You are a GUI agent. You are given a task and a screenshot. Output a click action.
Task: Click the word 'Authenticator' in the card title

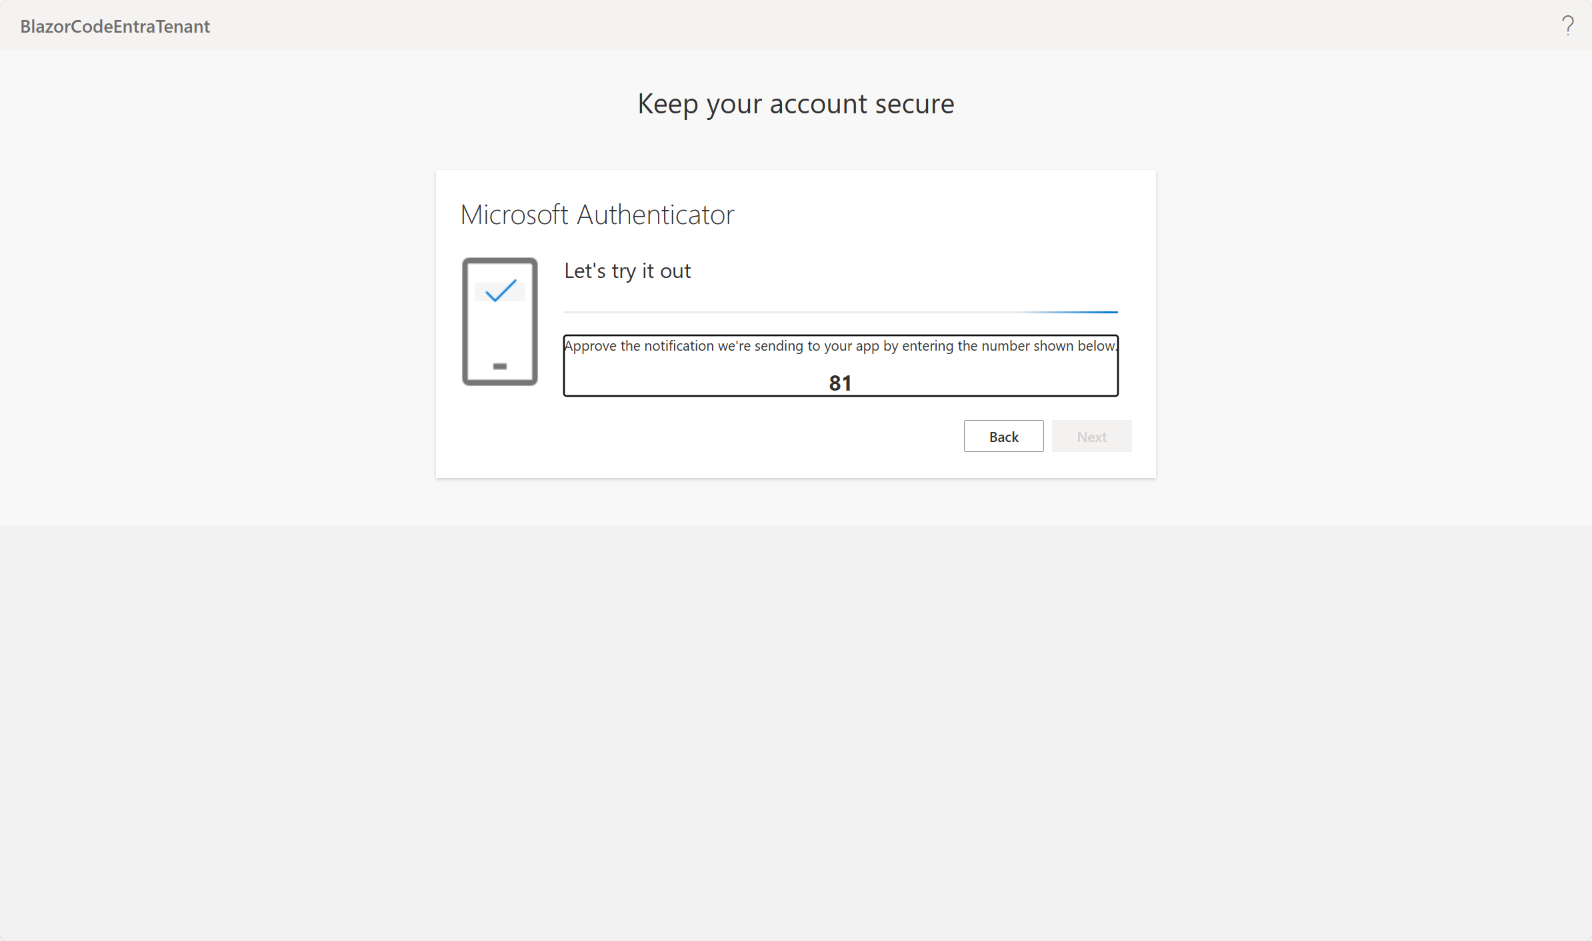tap(655, 215)
